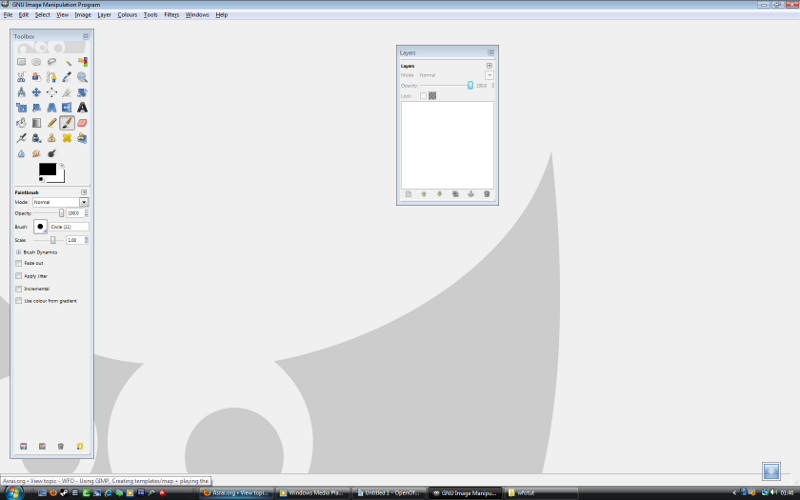Open the Select menu
800x500 pixels.
[x=42, y=15]
